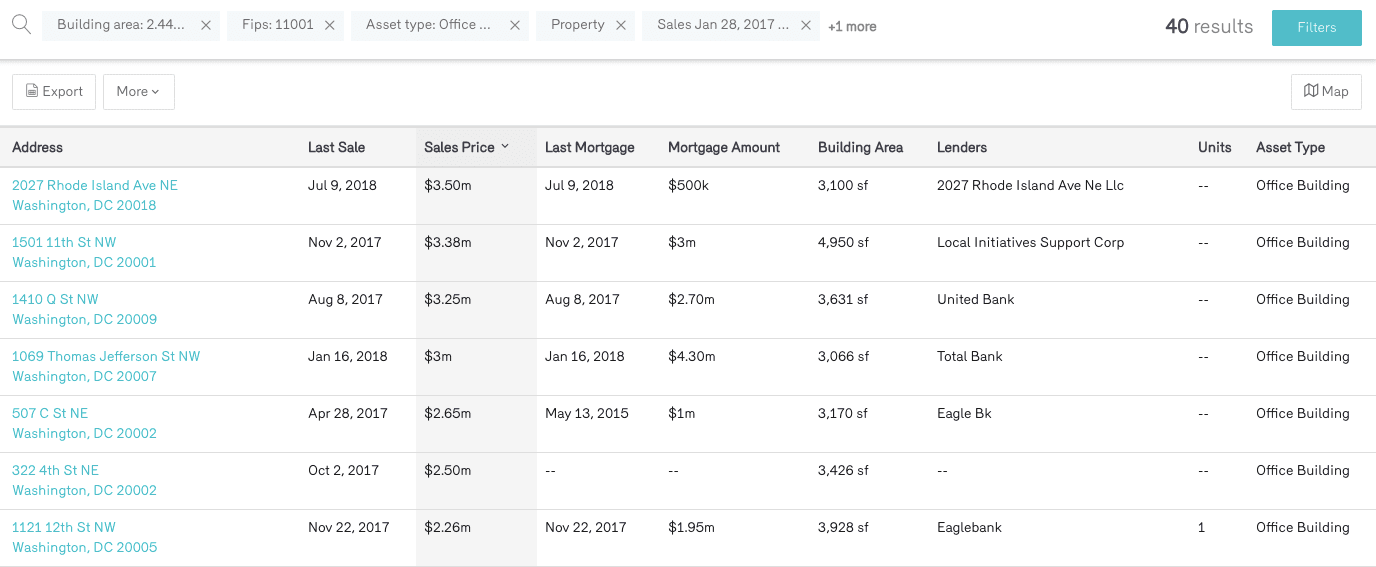Remove the Fips 11001 filter chip

[331, 26]
